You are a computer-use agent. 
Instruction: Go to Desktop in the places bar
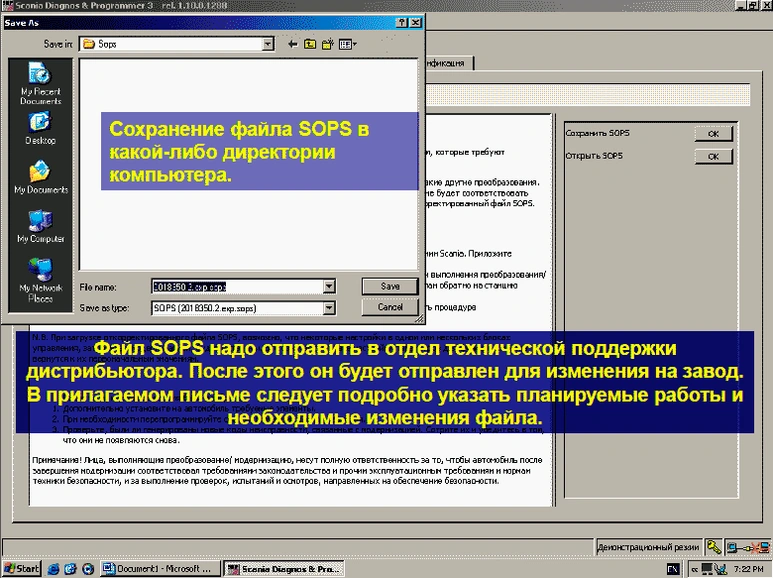[x=40, y=128]
